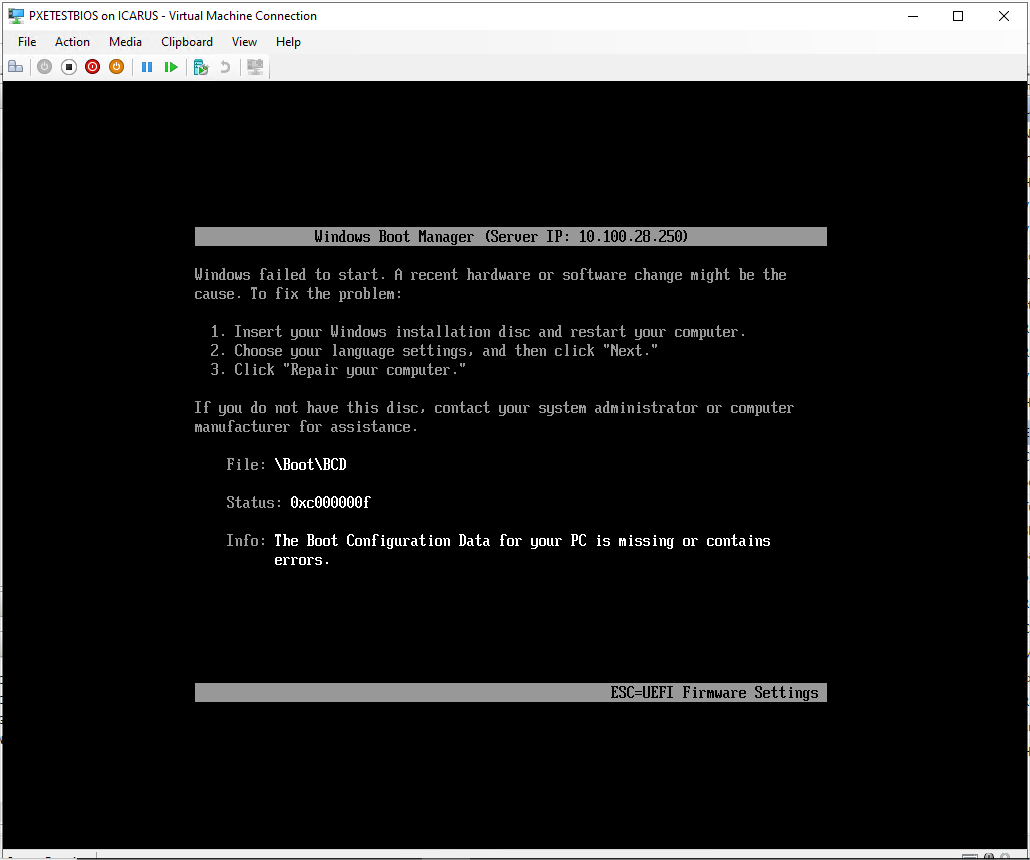Viewport: 1030px width, 860px height.
Task: Click the Windows Boot Manager header bar
Action: point(510,237)
